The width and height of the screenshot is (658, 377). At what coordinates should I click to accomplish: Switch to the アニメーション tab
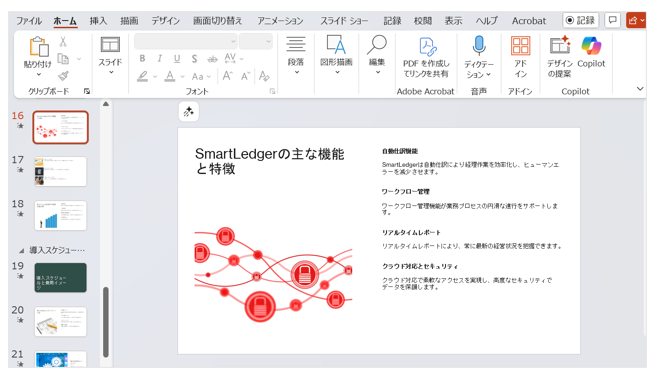coord(280,21)
